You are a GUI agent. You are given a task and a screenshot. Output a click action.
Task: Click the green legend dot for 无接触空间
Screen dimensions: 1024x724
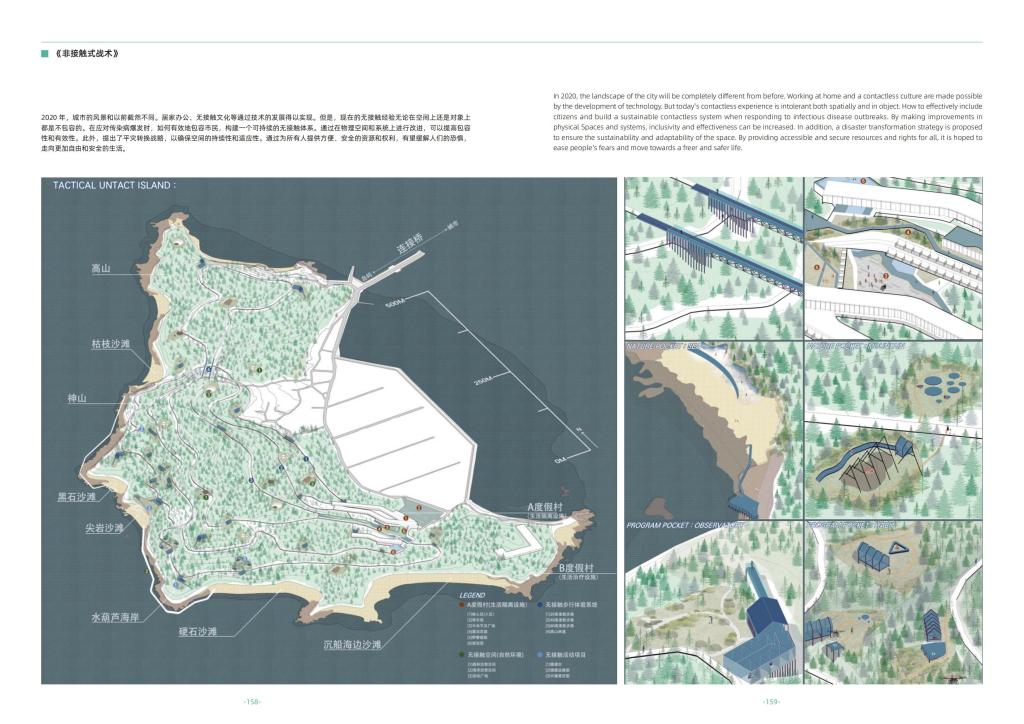point(461,653)
